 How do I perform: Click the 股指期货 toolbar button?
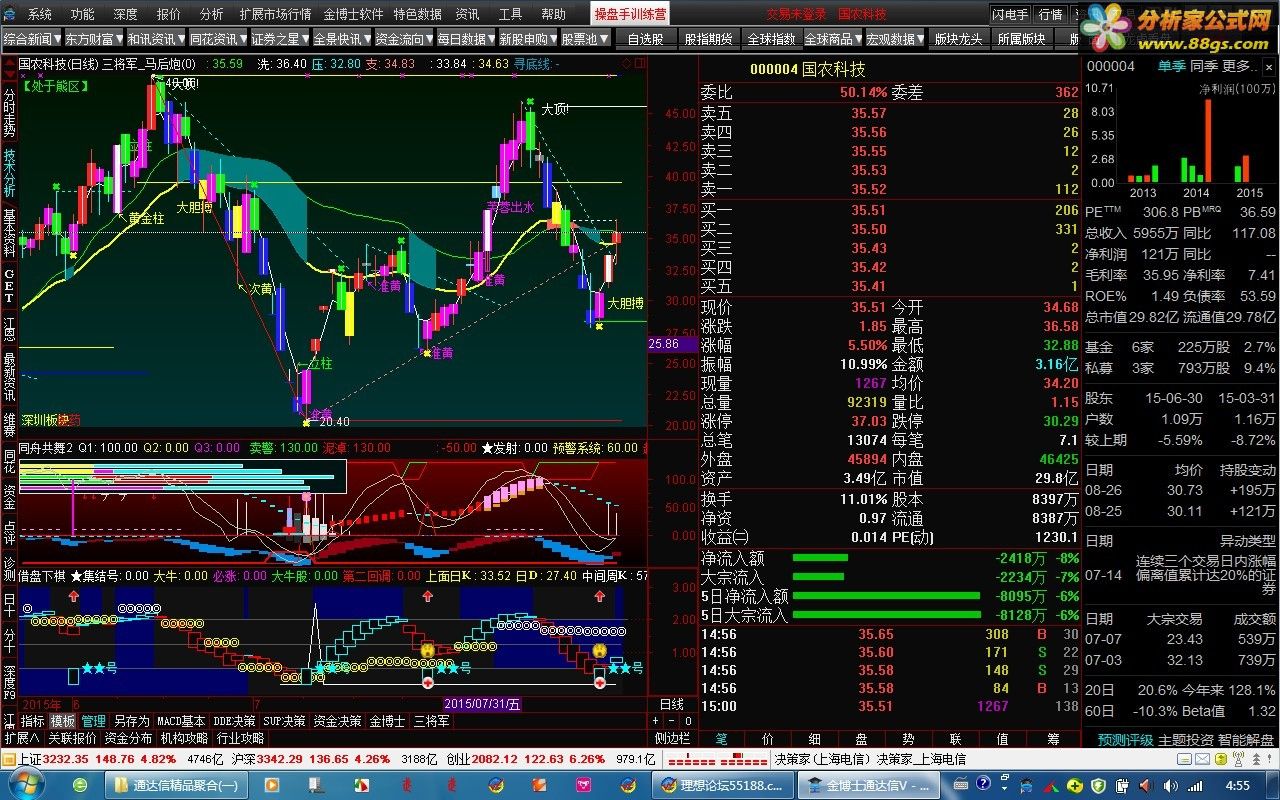708,39
